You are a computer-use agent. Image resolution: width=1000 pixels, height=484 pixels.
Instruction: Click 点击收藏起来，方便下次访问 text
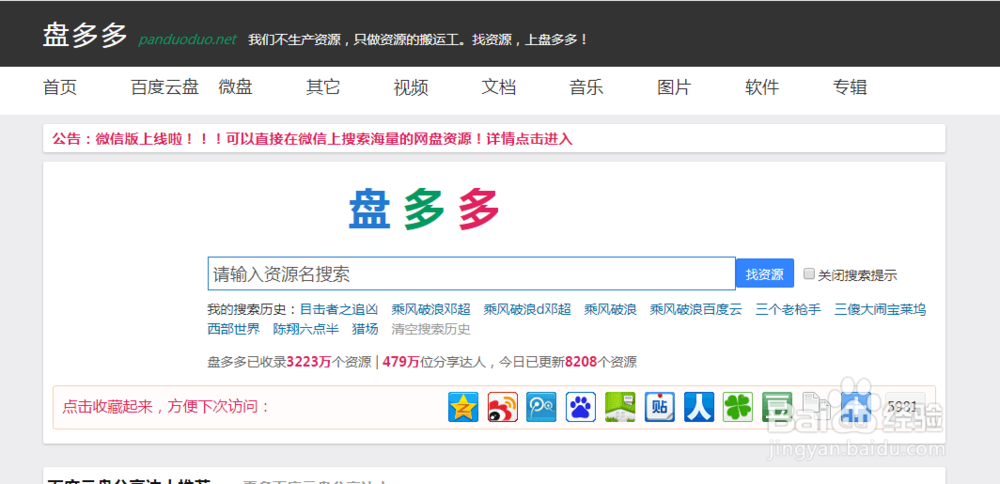point(166,406)
